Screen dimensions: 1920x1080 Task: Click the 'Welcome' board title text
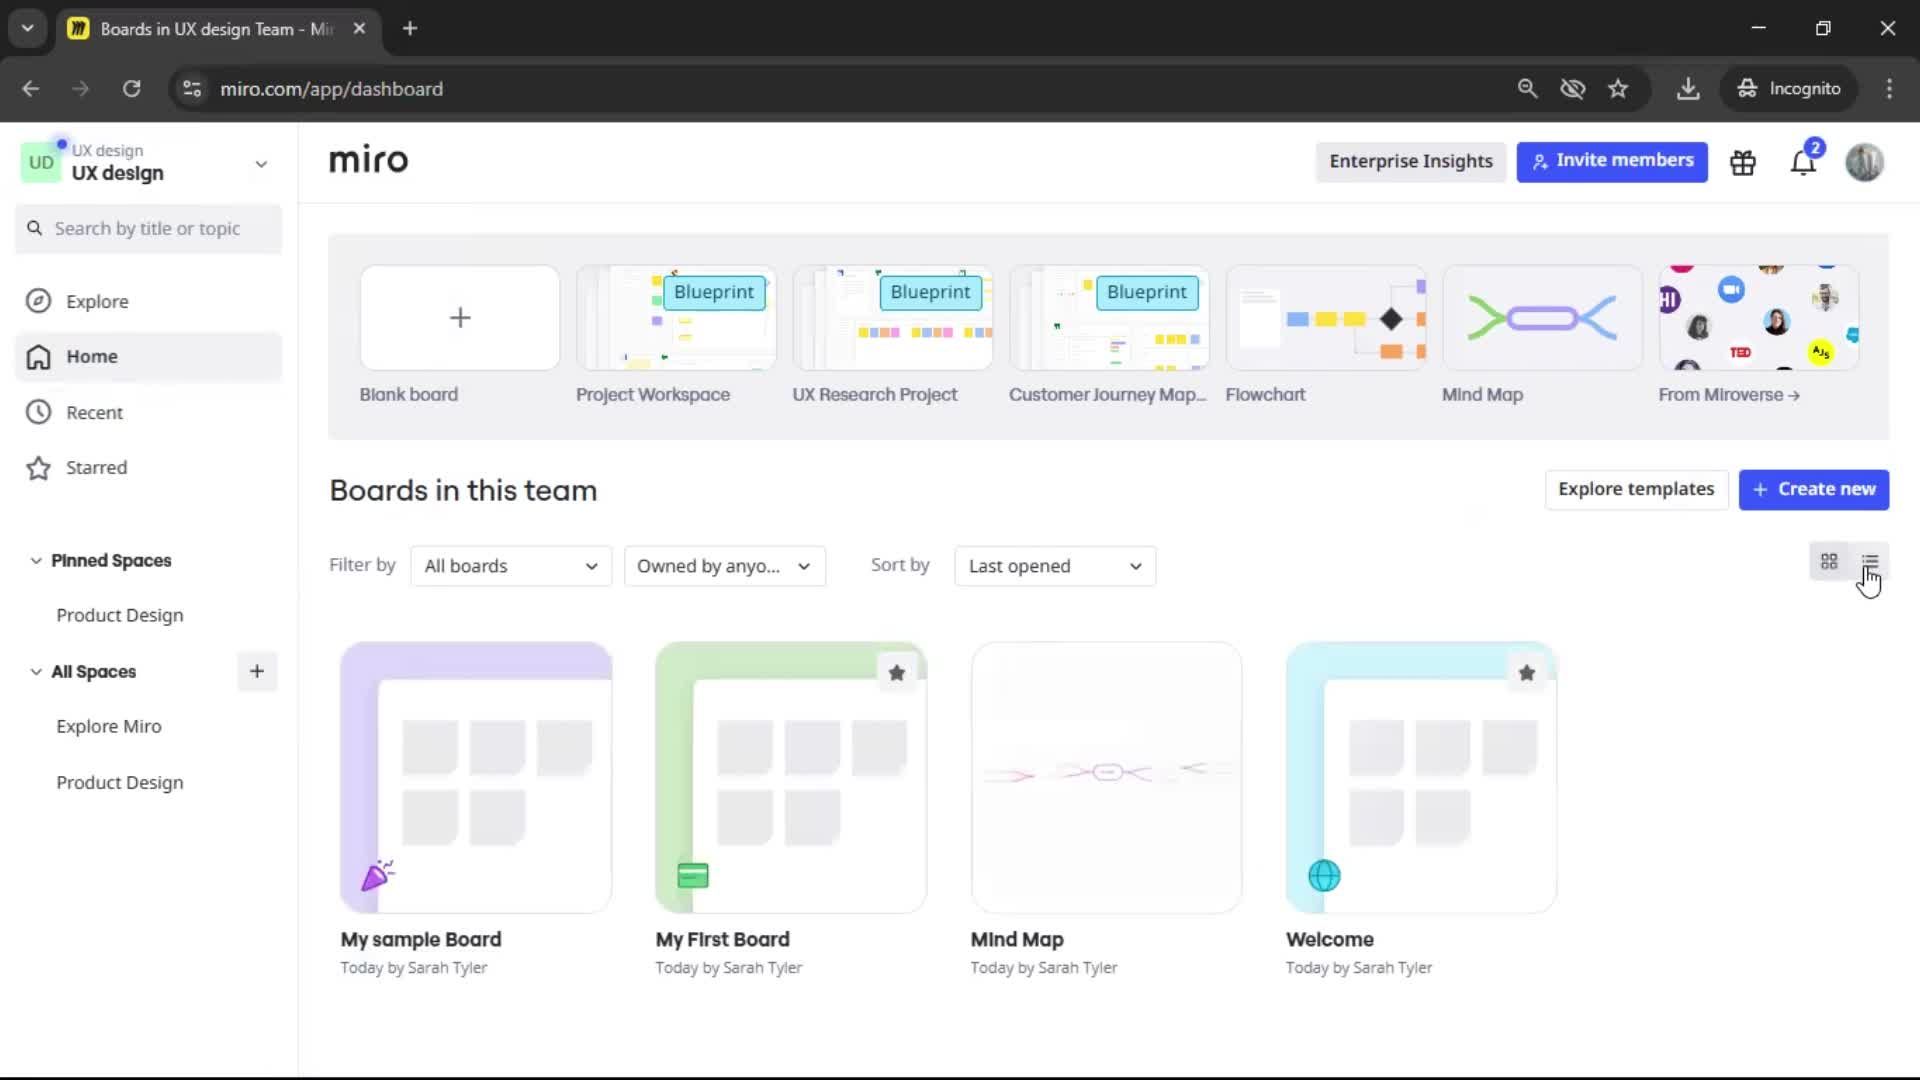1330,940
